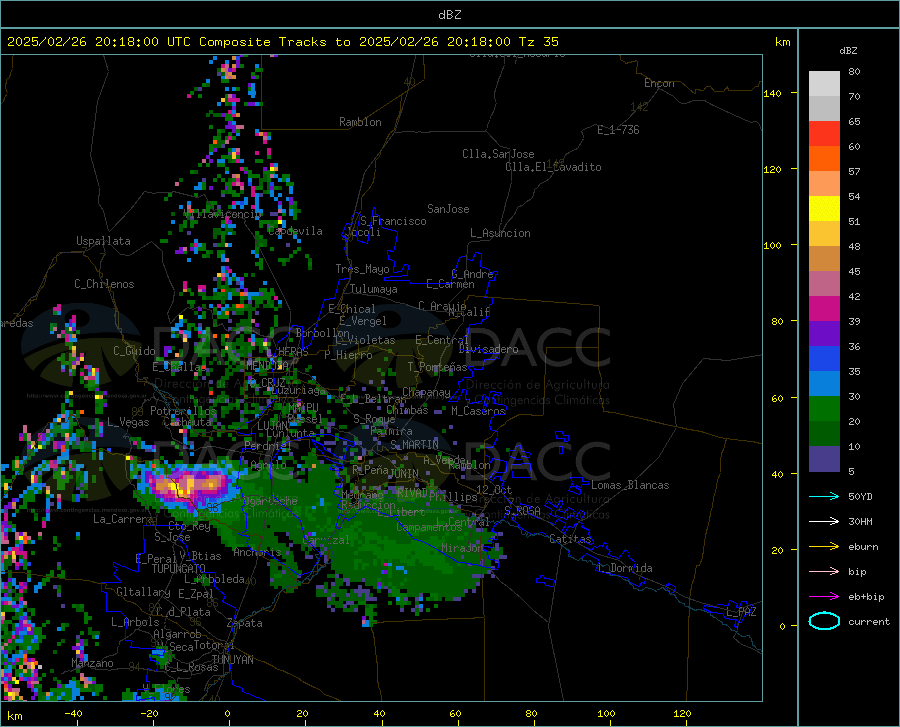Click the cyan ellipse 'current' legend symbol

(824, 621)
